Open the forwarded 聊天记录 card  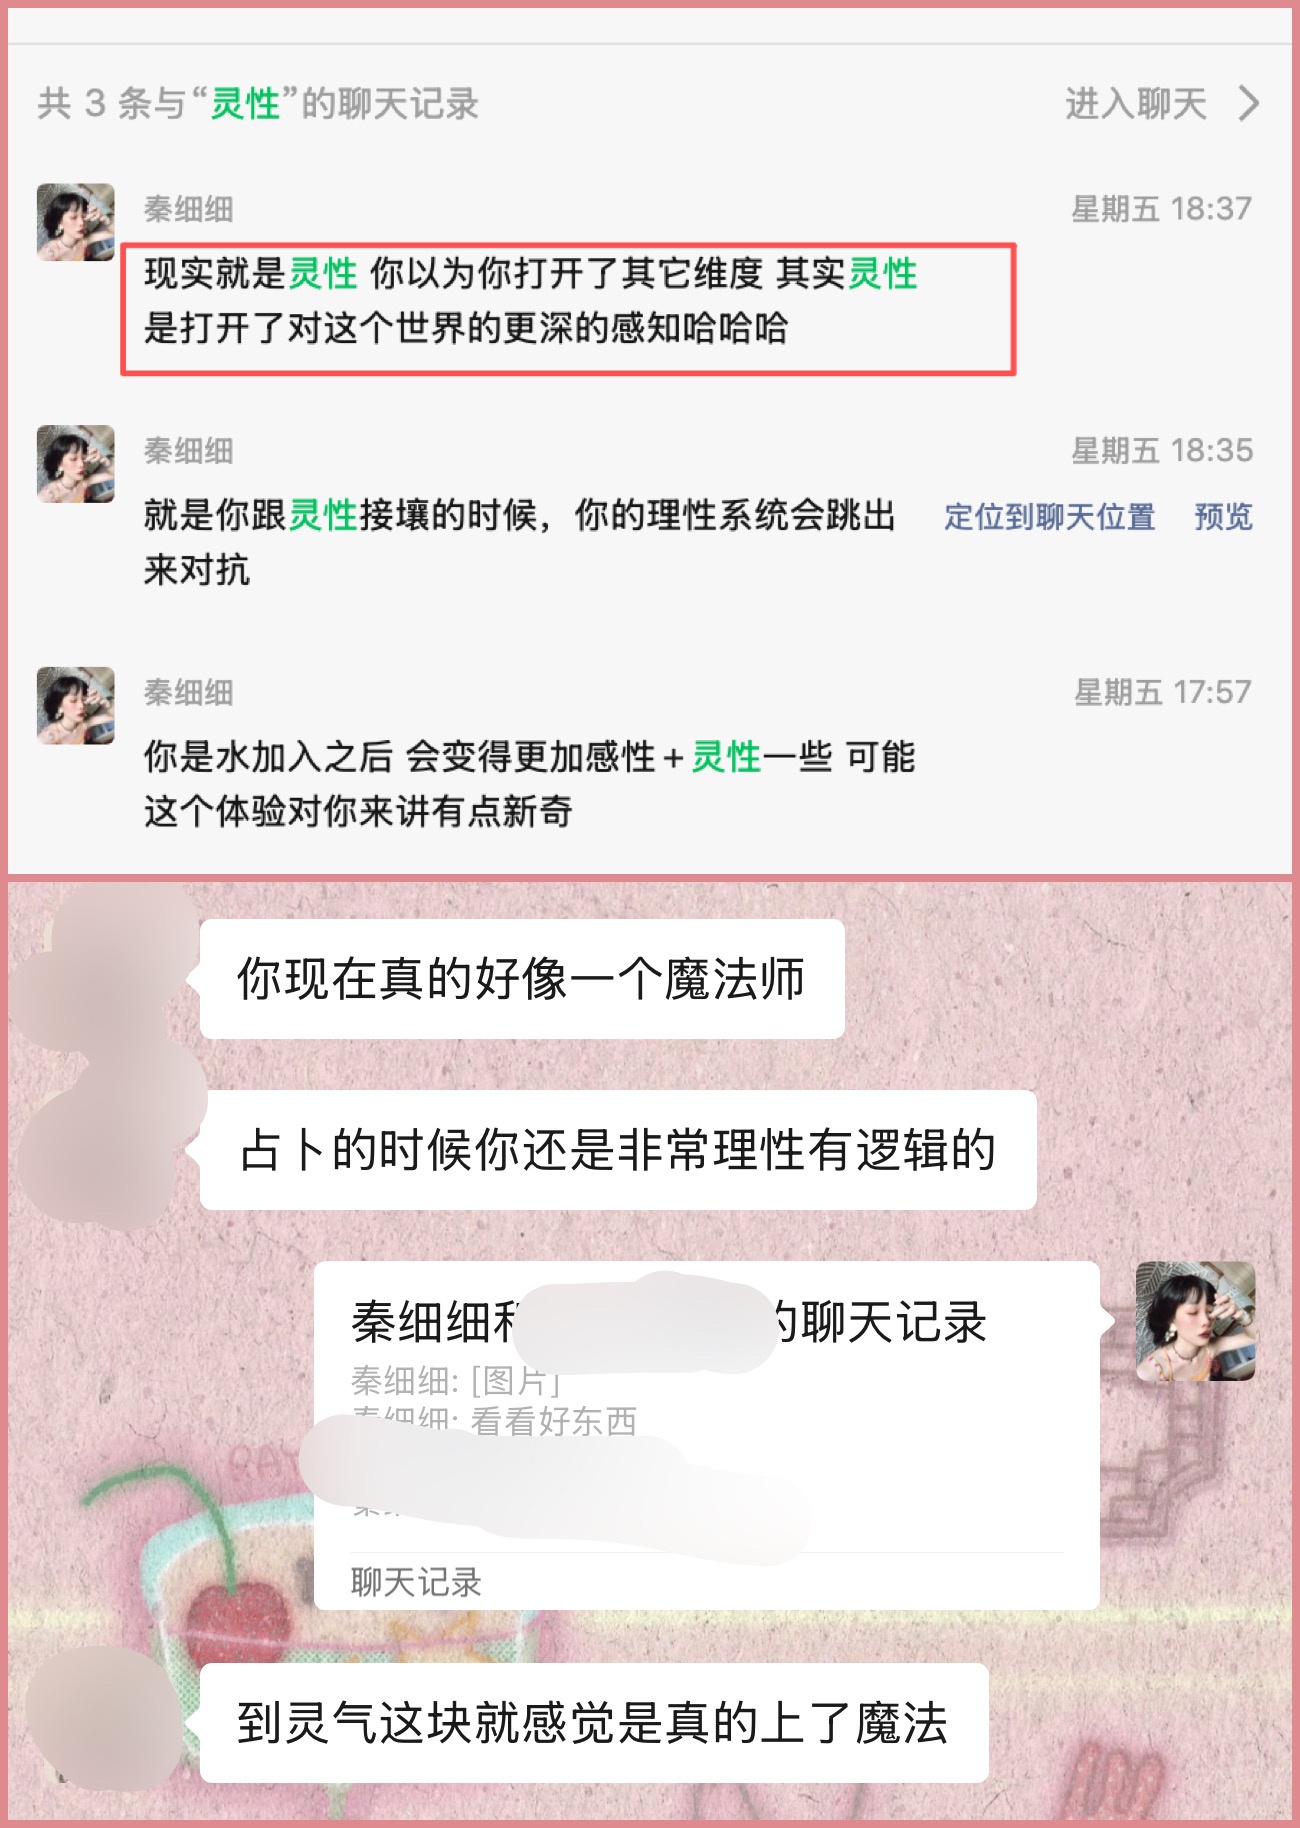[x=707, y=1436]
